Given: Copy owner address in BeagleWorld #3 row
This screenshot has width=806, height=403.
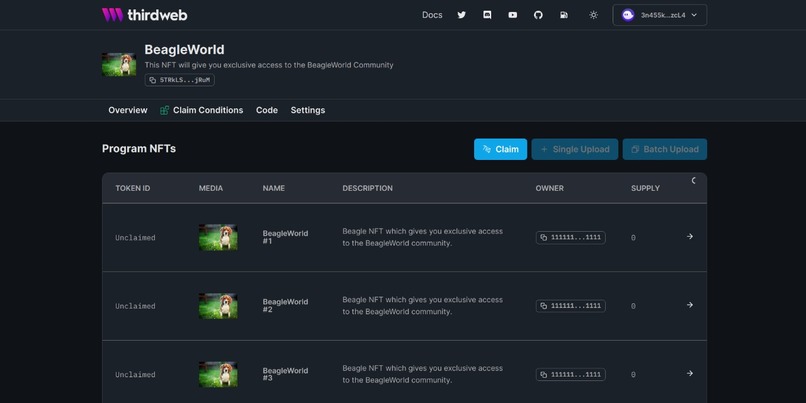Looking at the screenshot, I should [571, 375].
